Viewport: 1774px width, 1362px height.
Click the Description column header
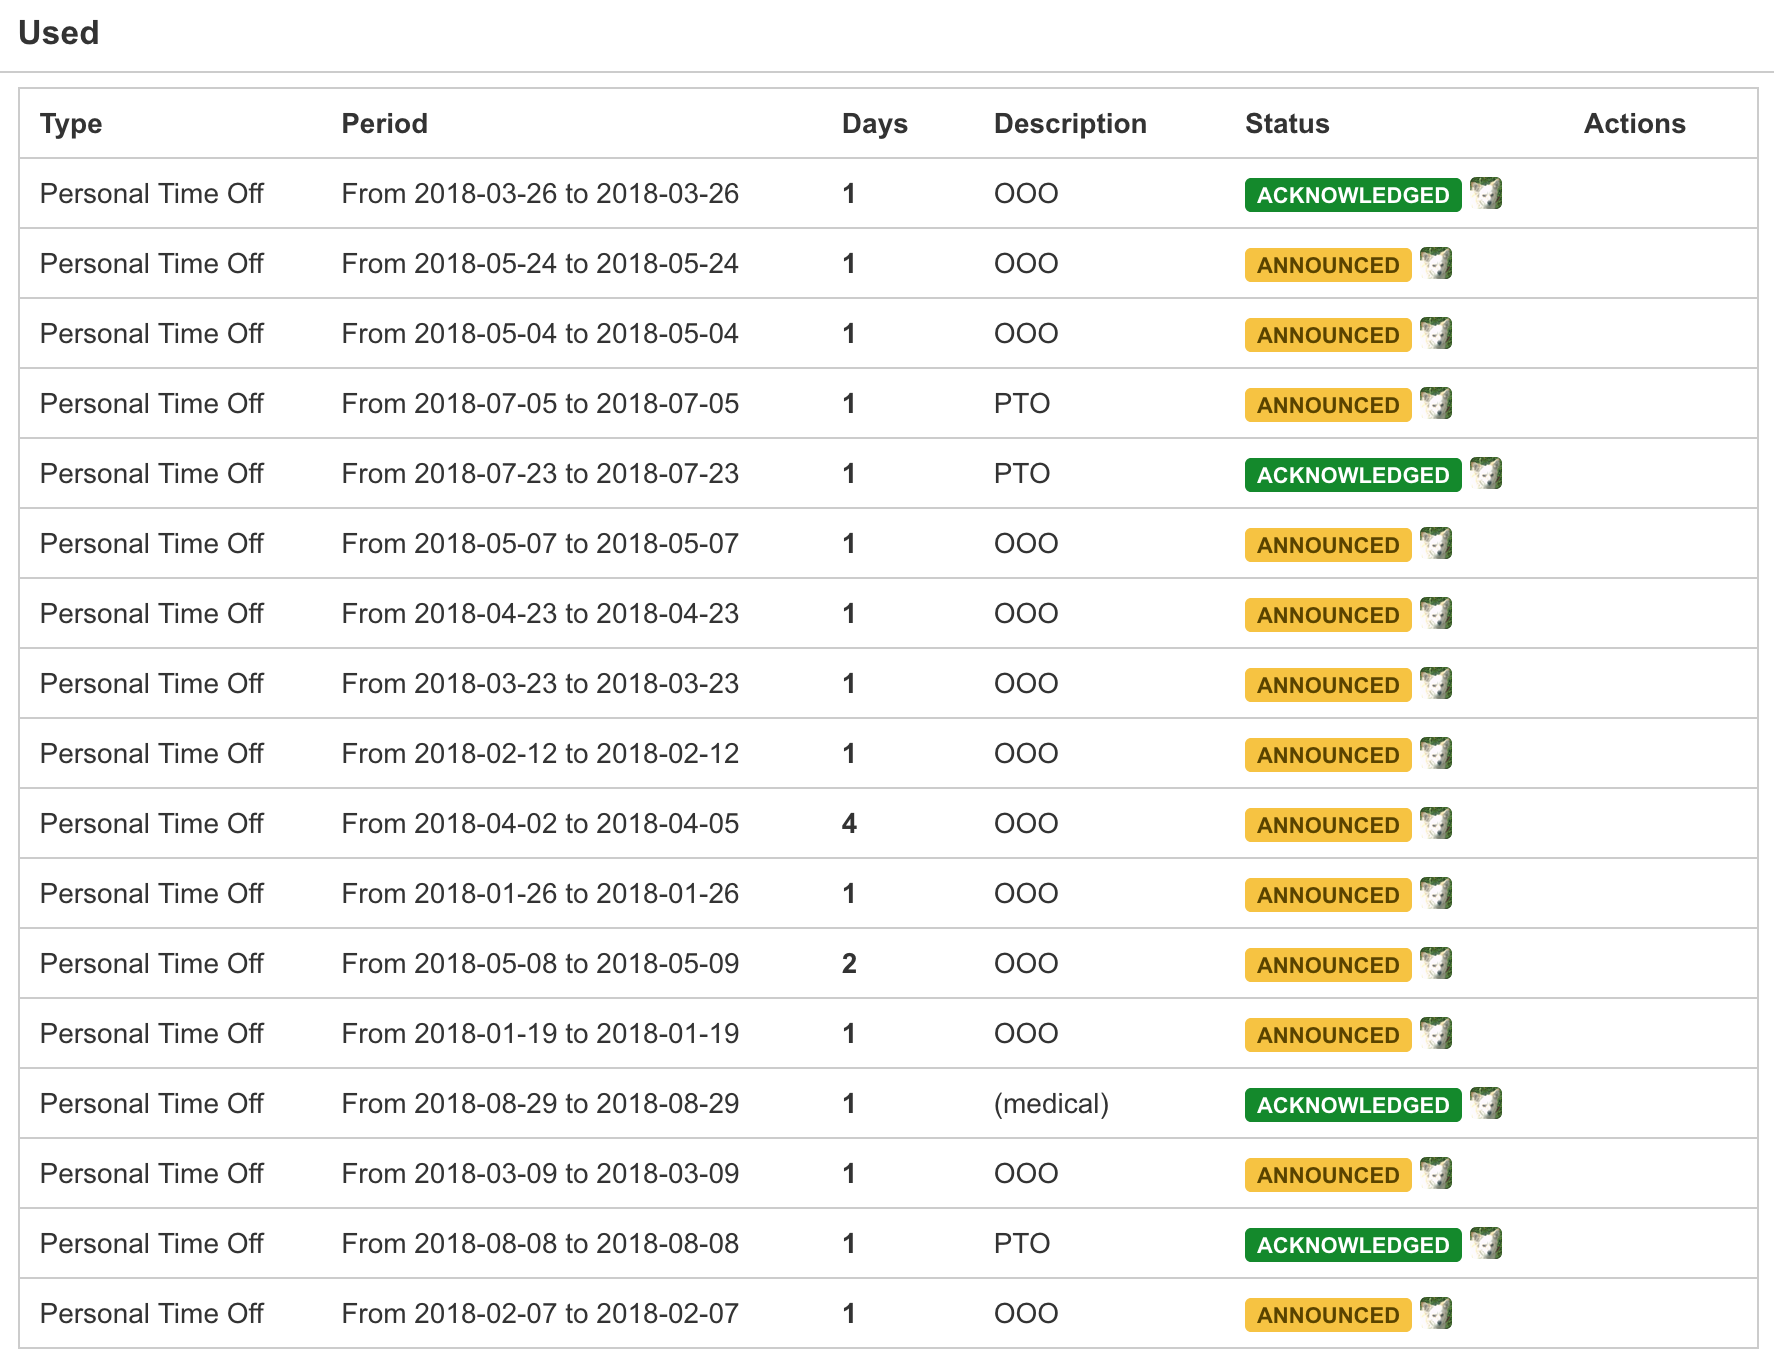click(x=1070, y=124)
